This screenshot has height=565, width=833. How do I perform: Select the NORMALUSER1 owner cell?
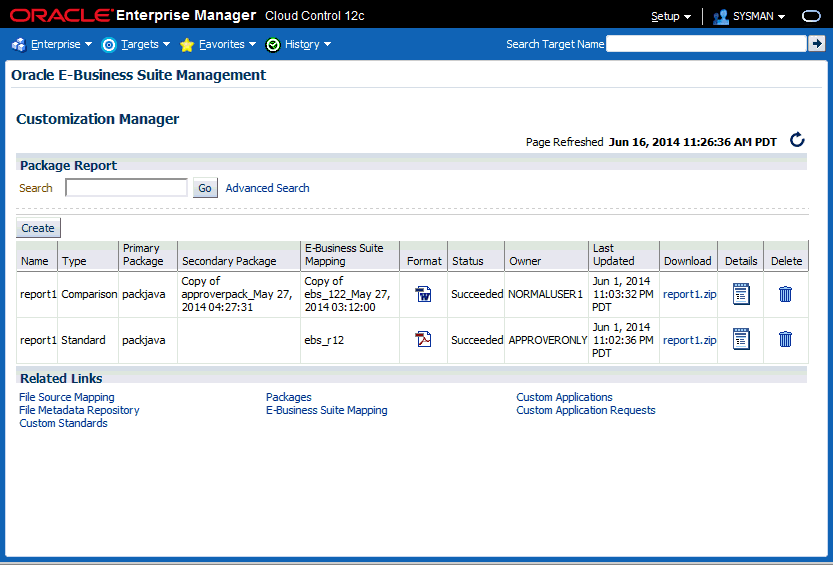[x=546, y=294]
